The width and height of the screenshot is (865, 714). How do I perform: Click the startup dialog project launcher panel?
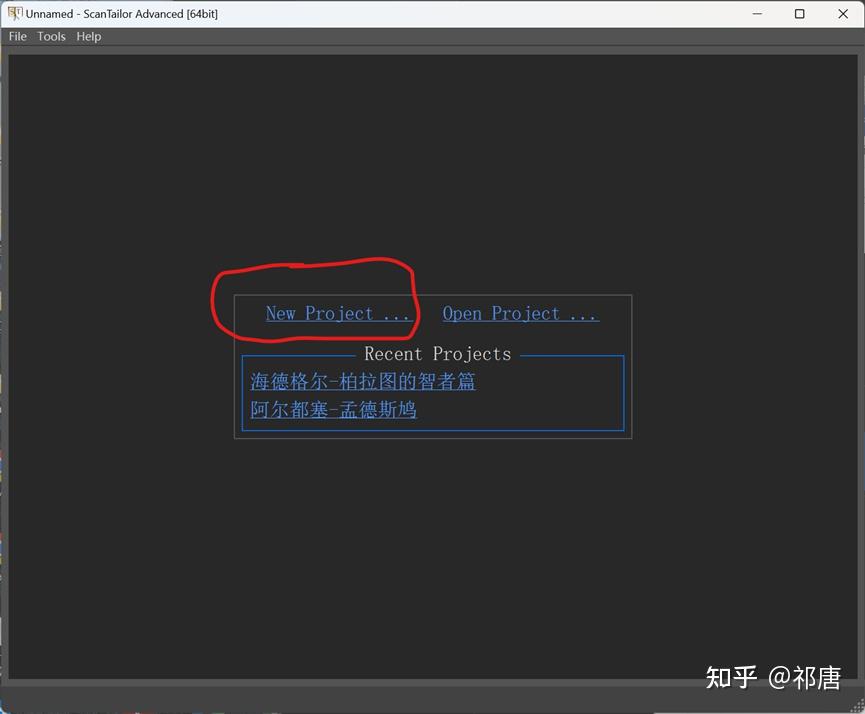433,365
